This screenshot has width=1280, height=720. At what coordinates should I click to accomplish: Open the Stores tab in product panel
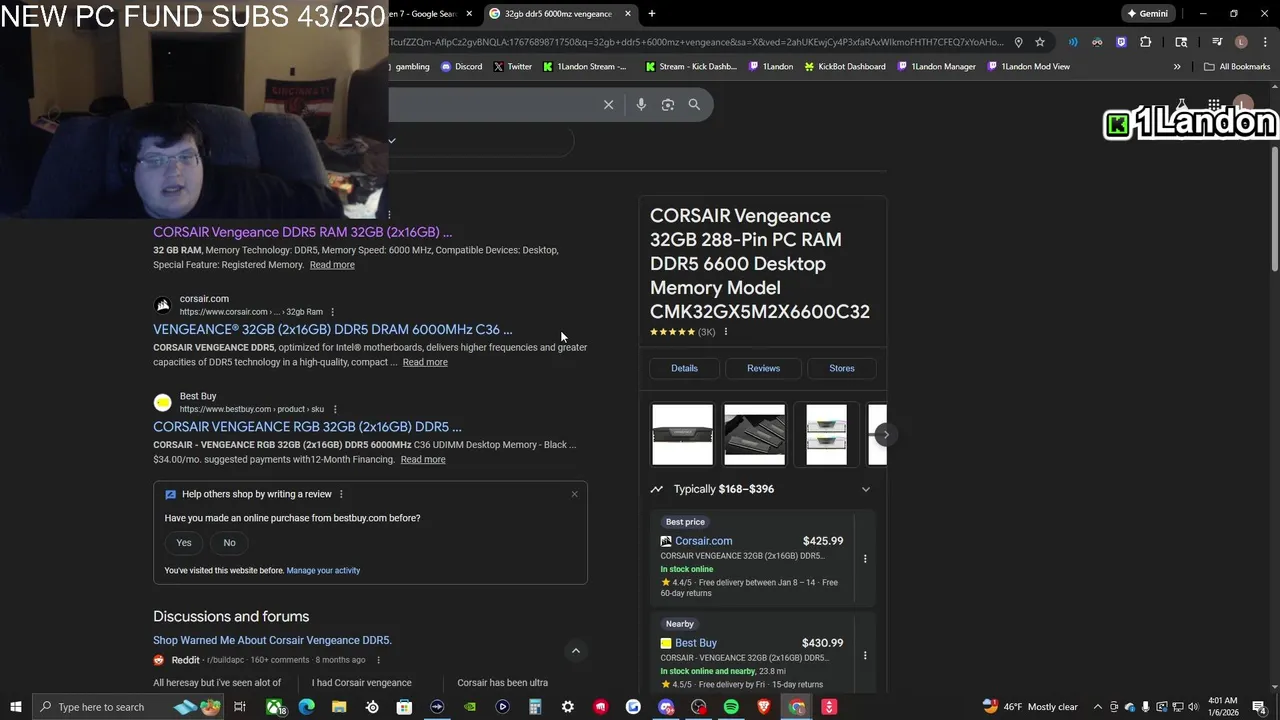[842, 368]
